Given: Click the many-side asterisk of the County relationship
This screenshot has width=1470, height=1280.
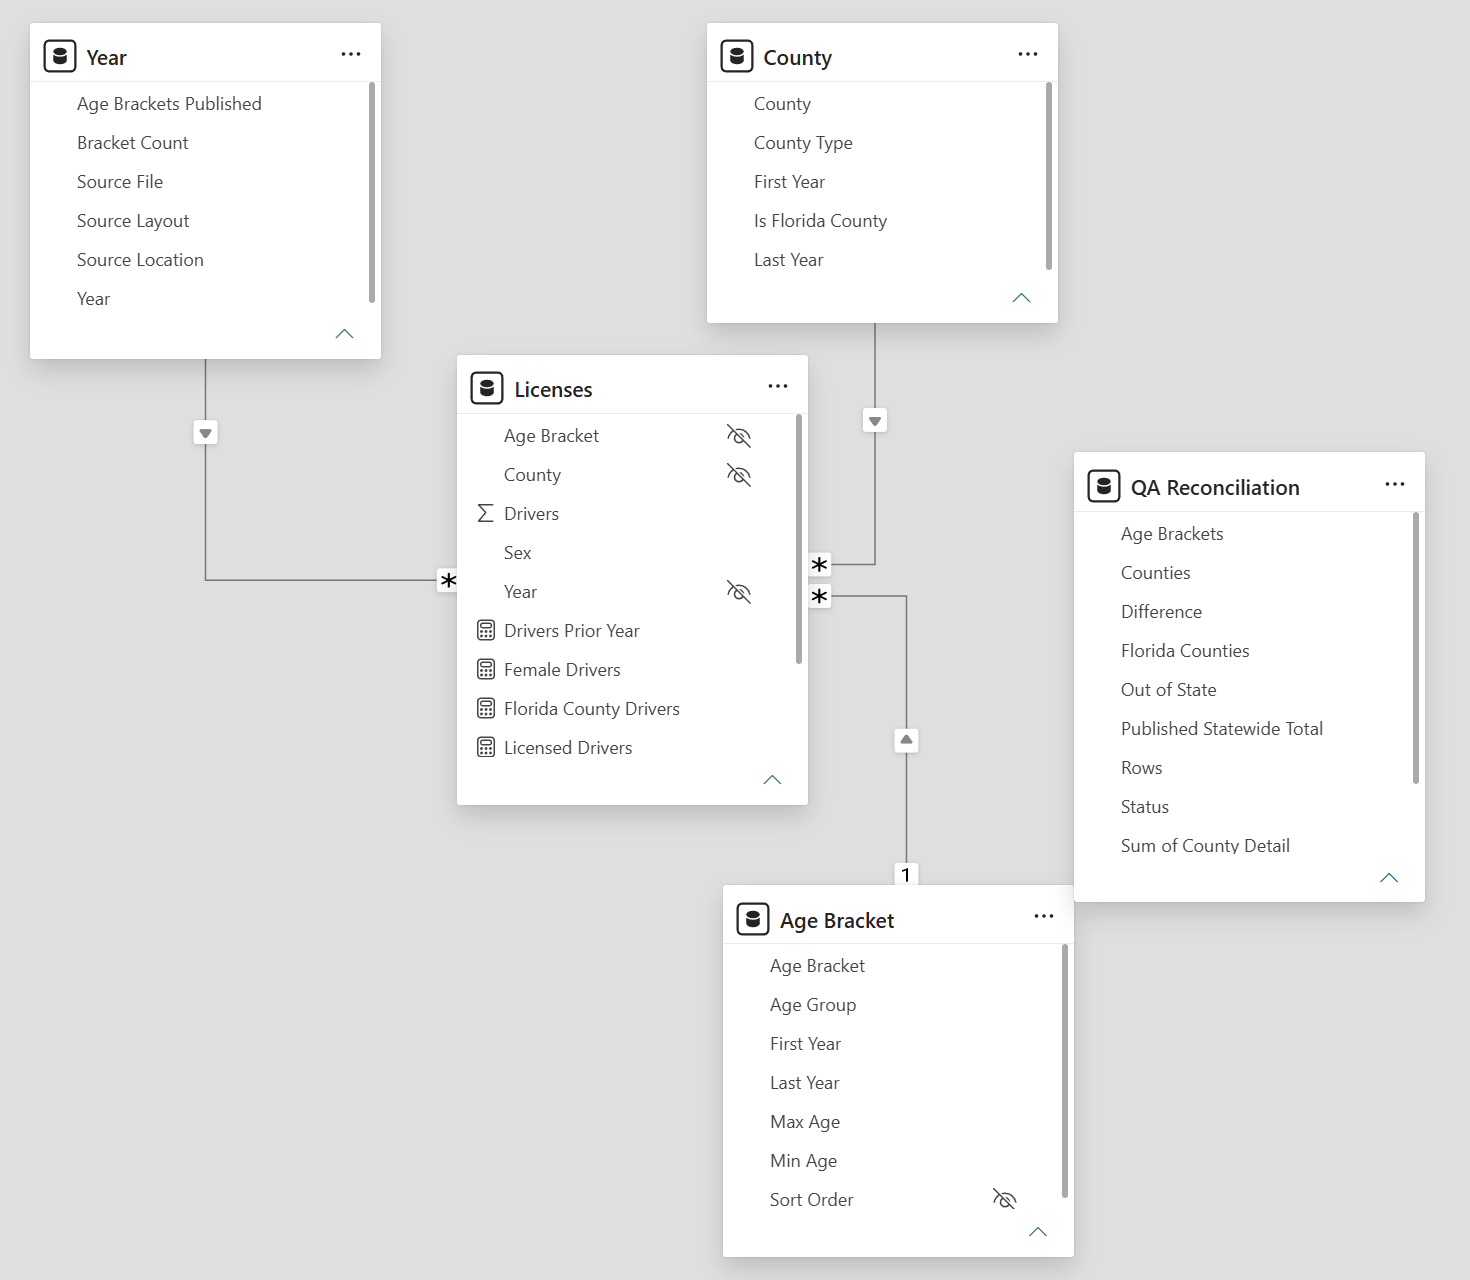Looking at the screenshot, I should 820,565.
